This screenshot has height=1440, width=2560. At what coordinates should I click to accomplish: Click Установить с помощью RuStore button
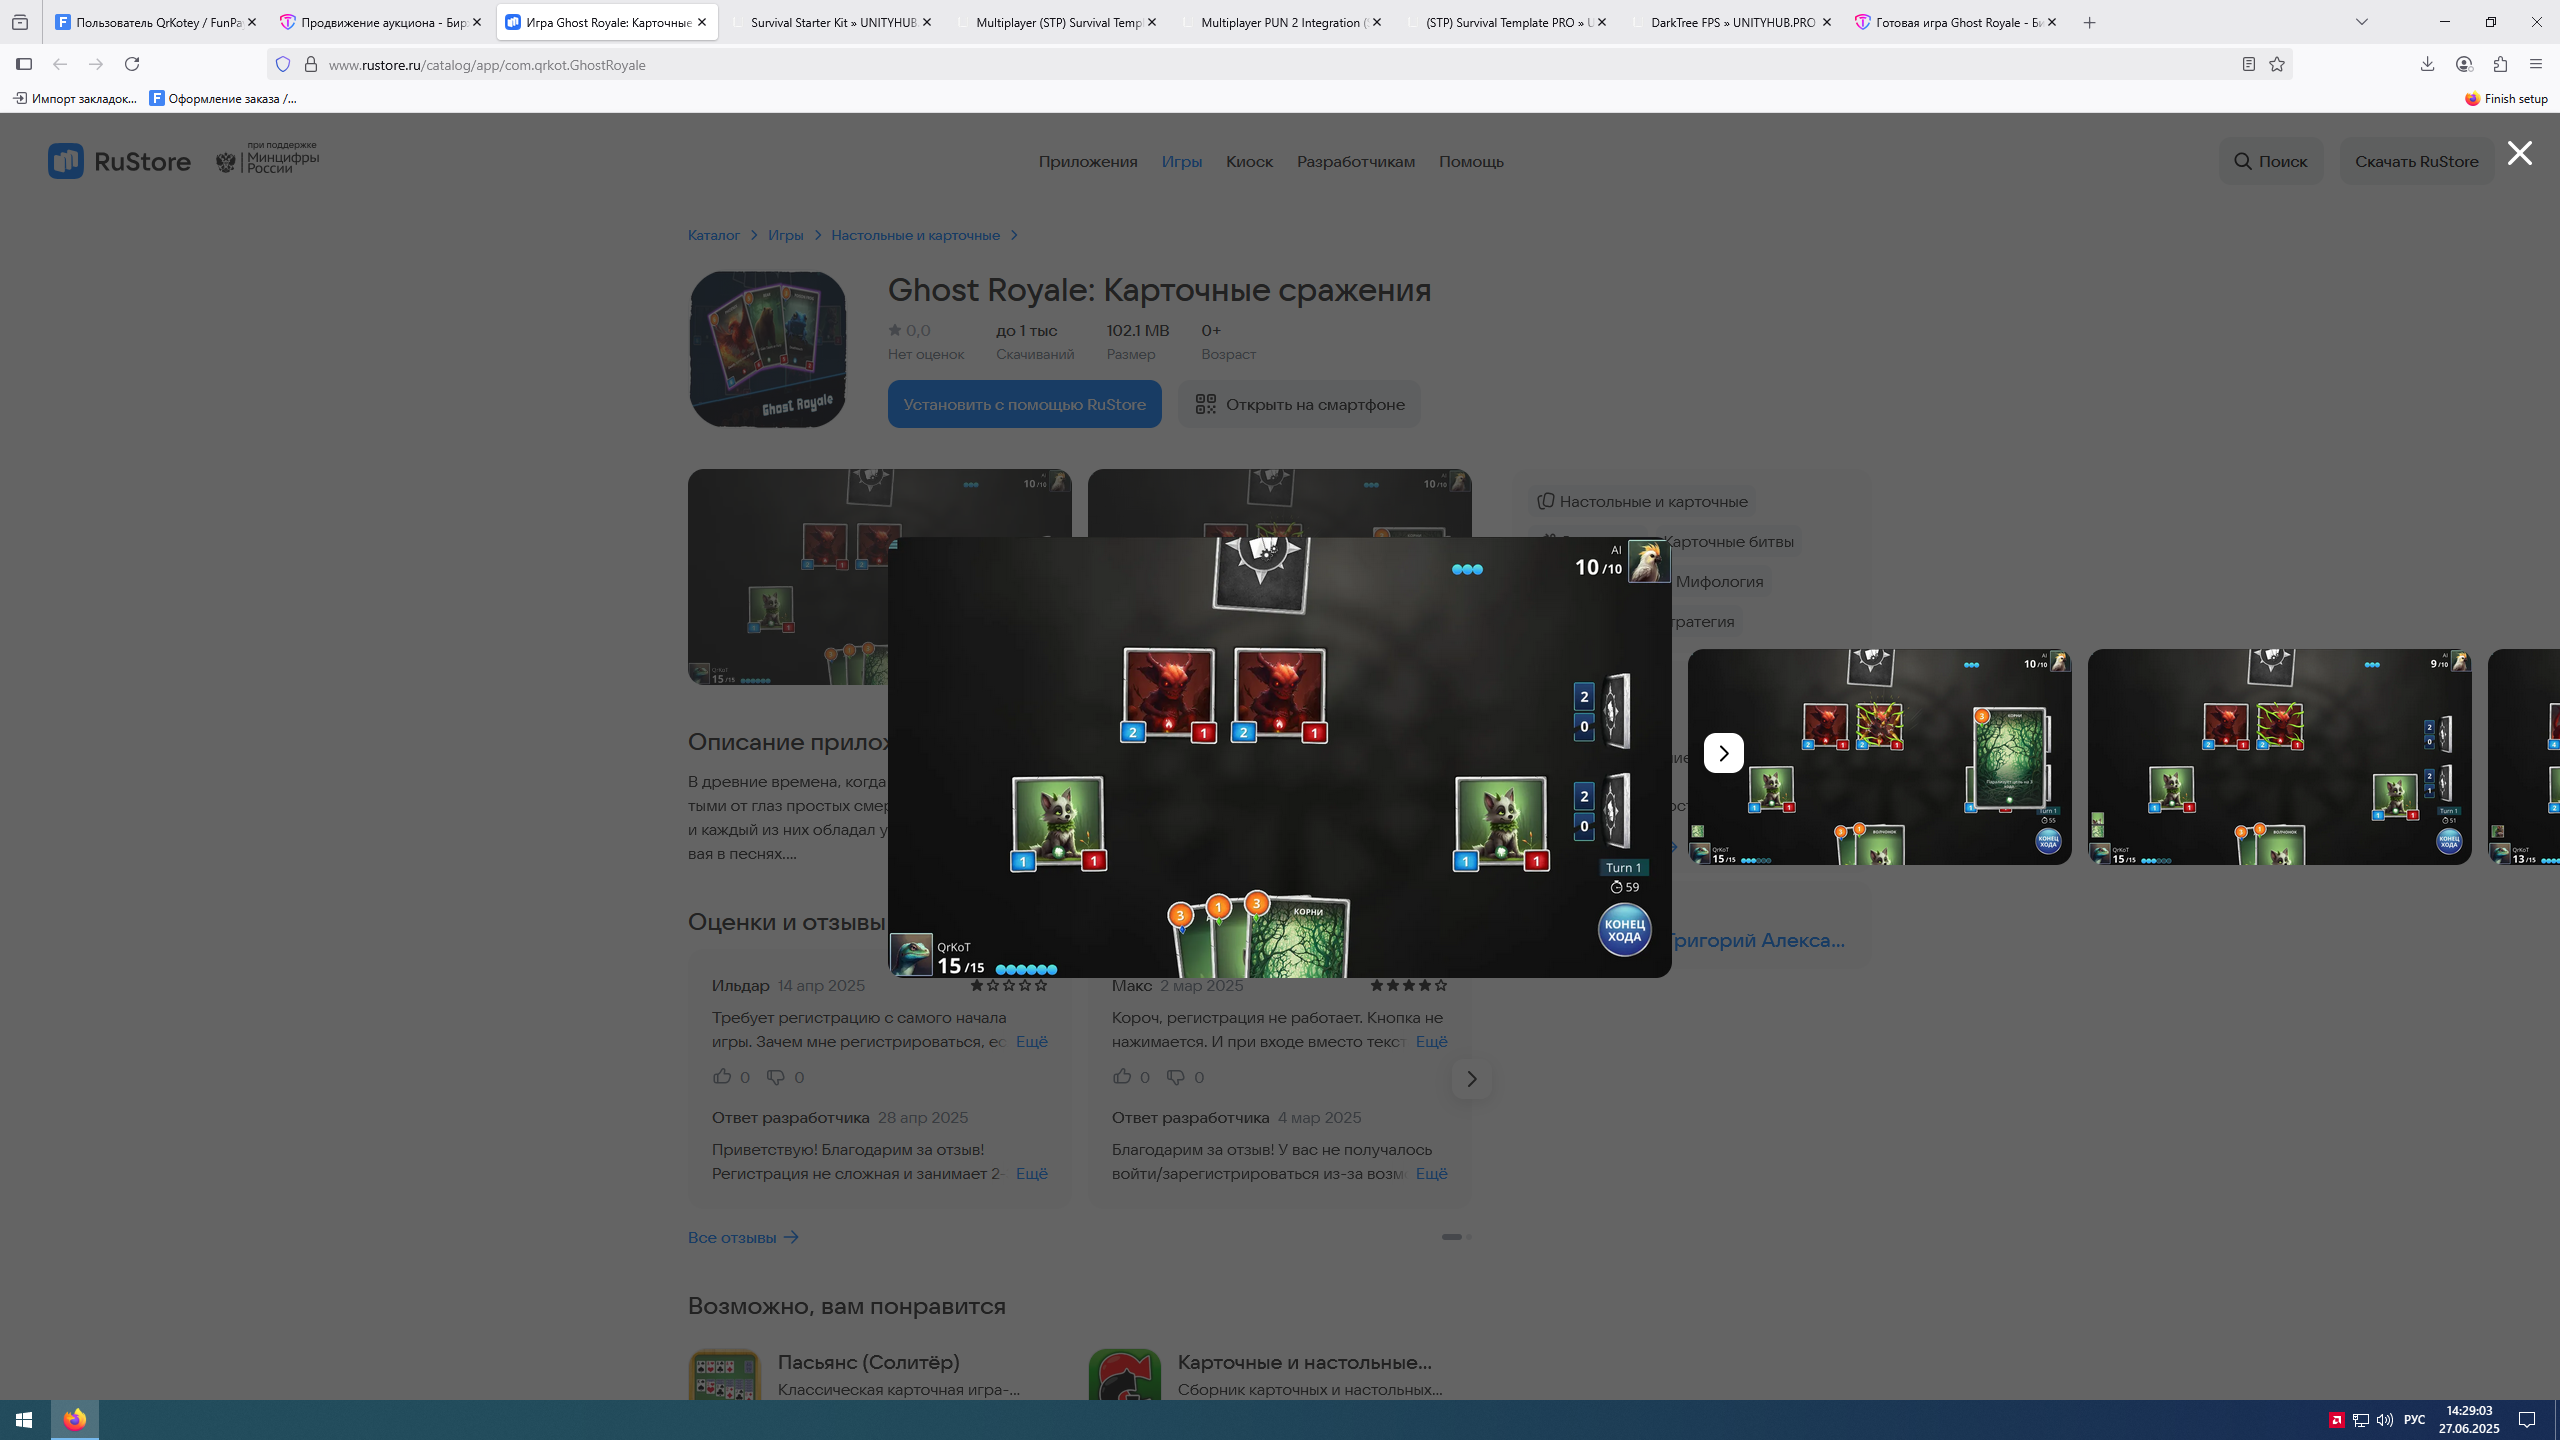(1024, 404)
